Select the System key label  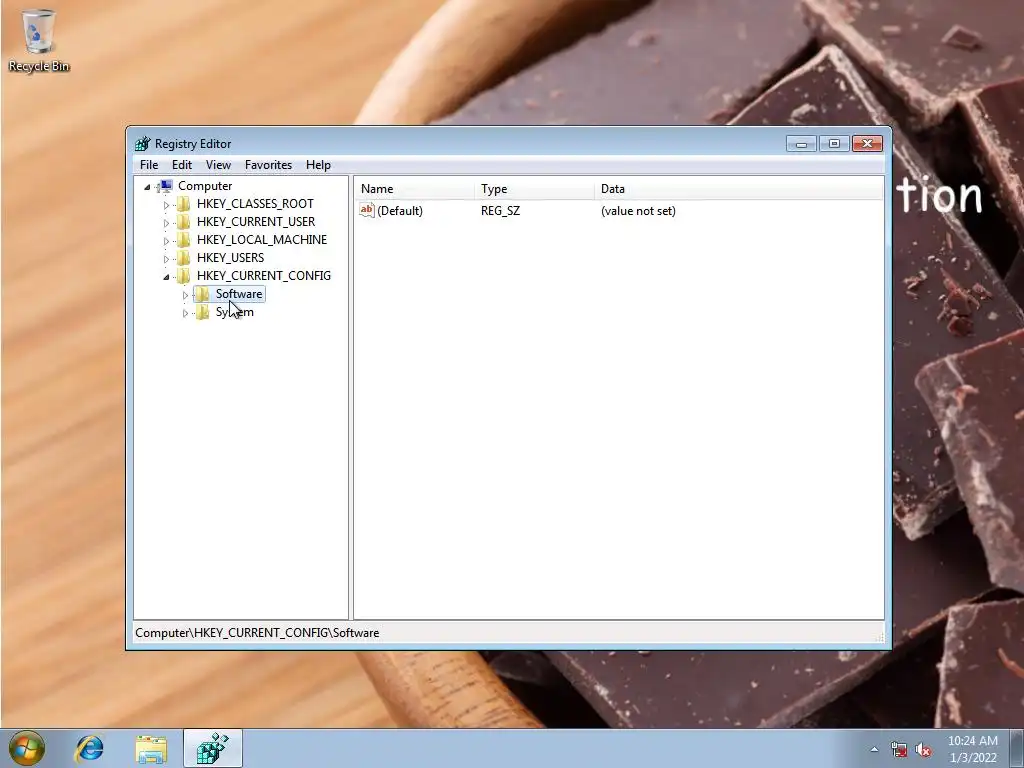click(235, 312)
